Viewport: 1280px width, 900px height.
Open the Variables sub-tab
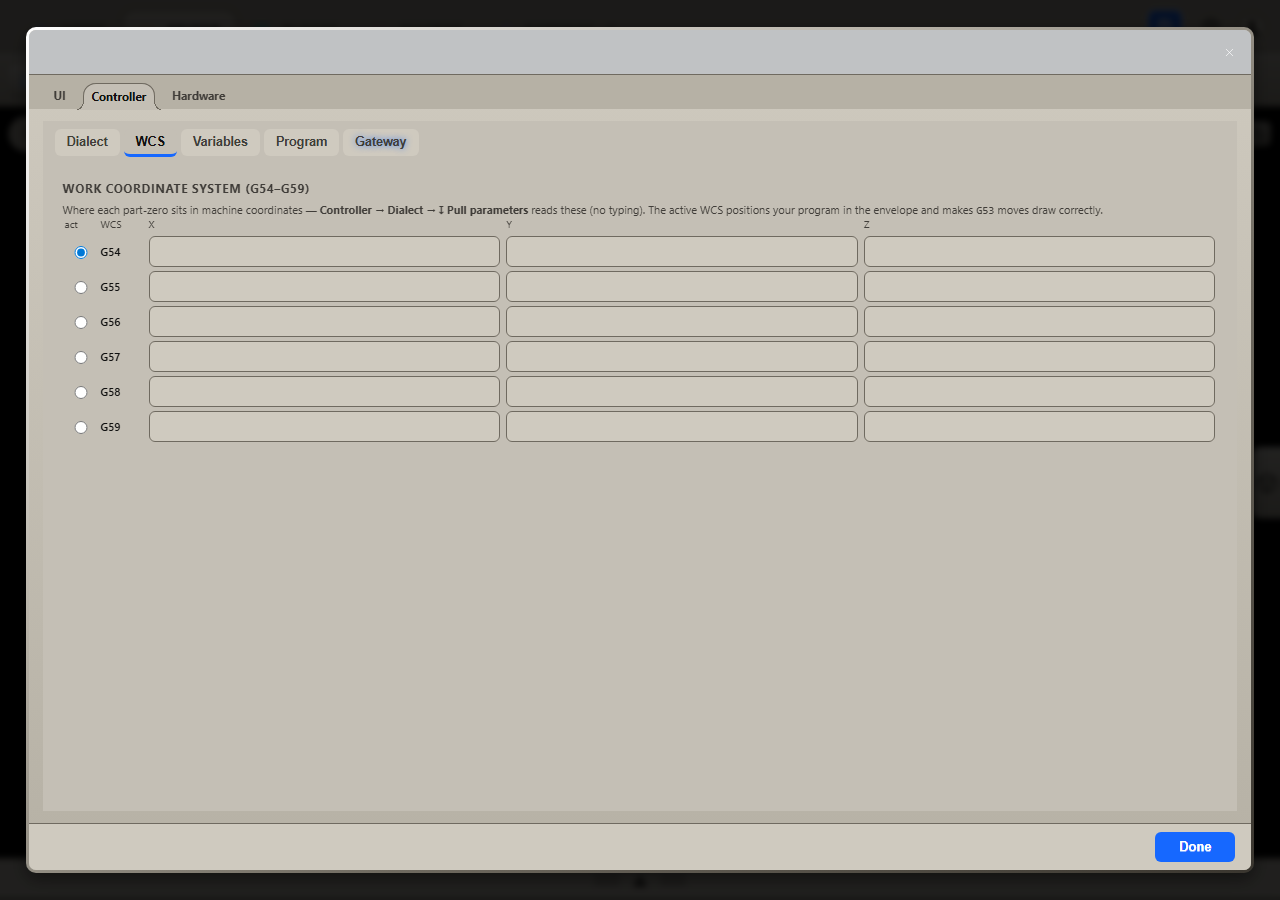click(220, 142)
